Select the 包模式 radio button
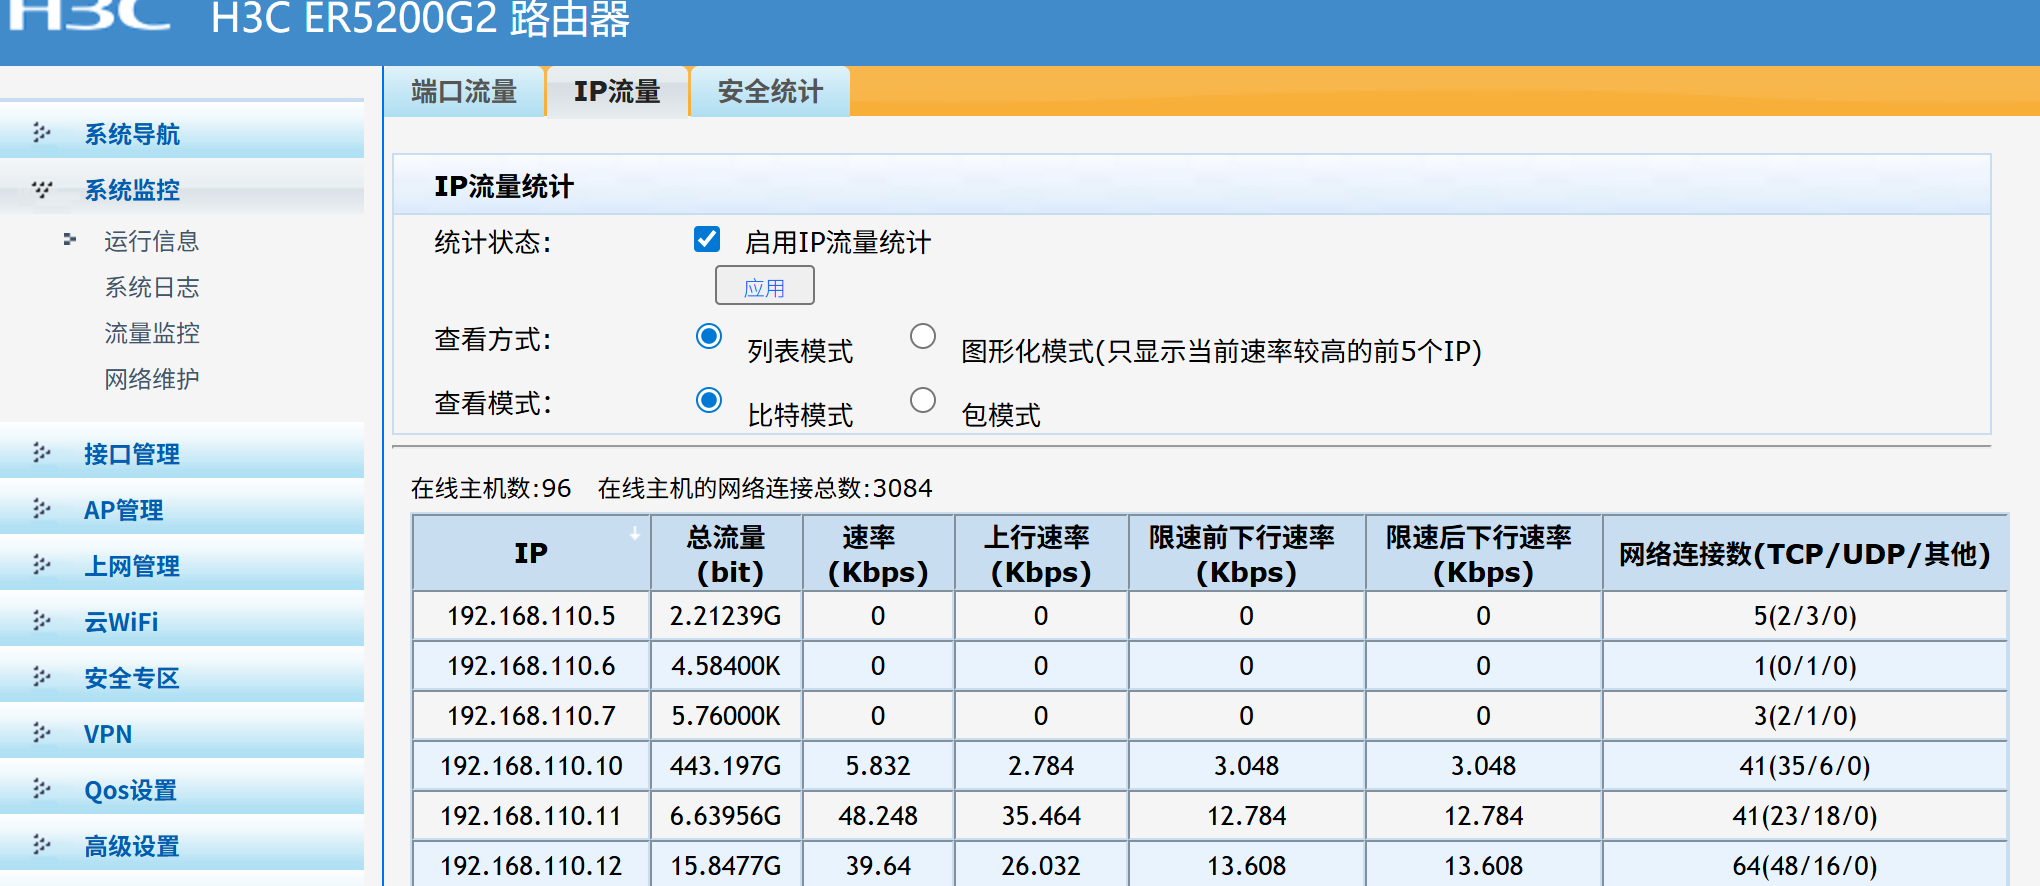This screenshot has width=2040, height=886. coord(922,401)
